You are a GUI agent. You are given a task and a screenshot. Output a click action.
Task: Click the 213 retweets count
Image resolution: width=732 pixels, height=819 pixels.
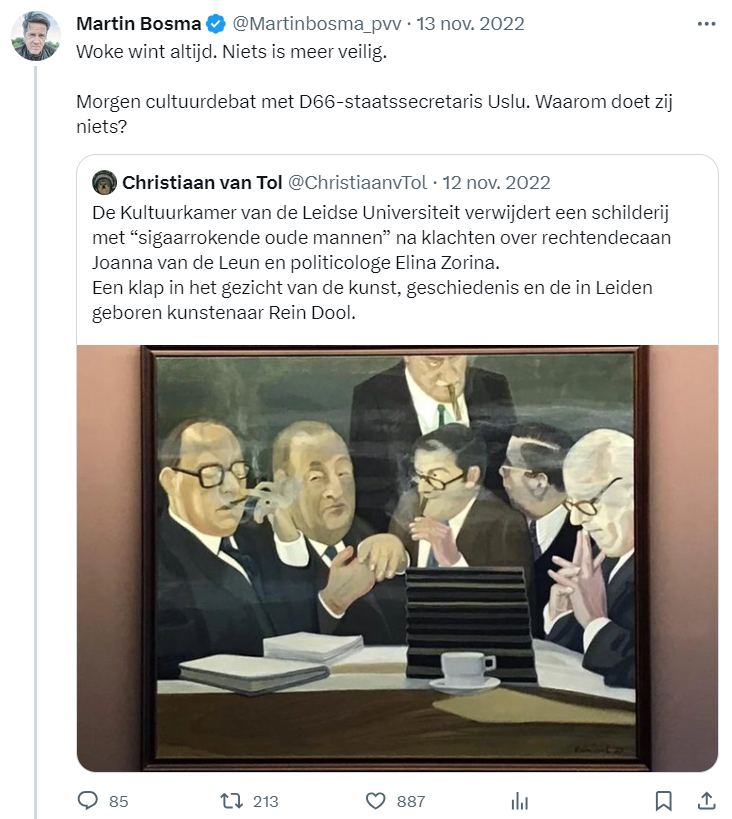pos(265,801)
